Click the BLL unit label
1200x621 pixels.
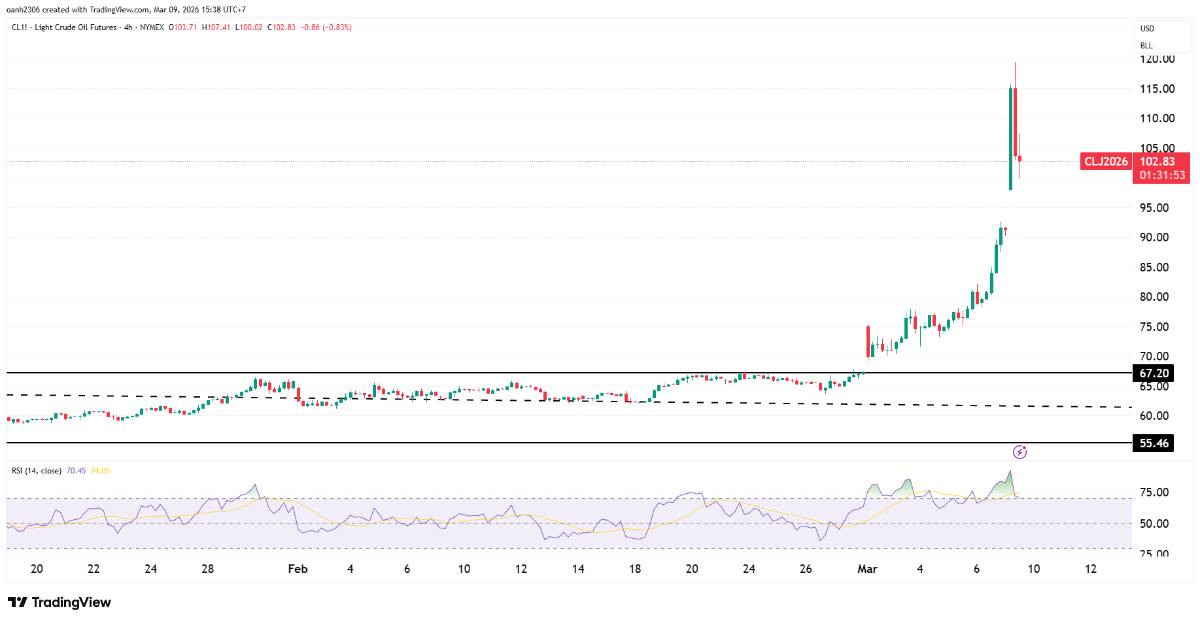tap(1146, 46)
